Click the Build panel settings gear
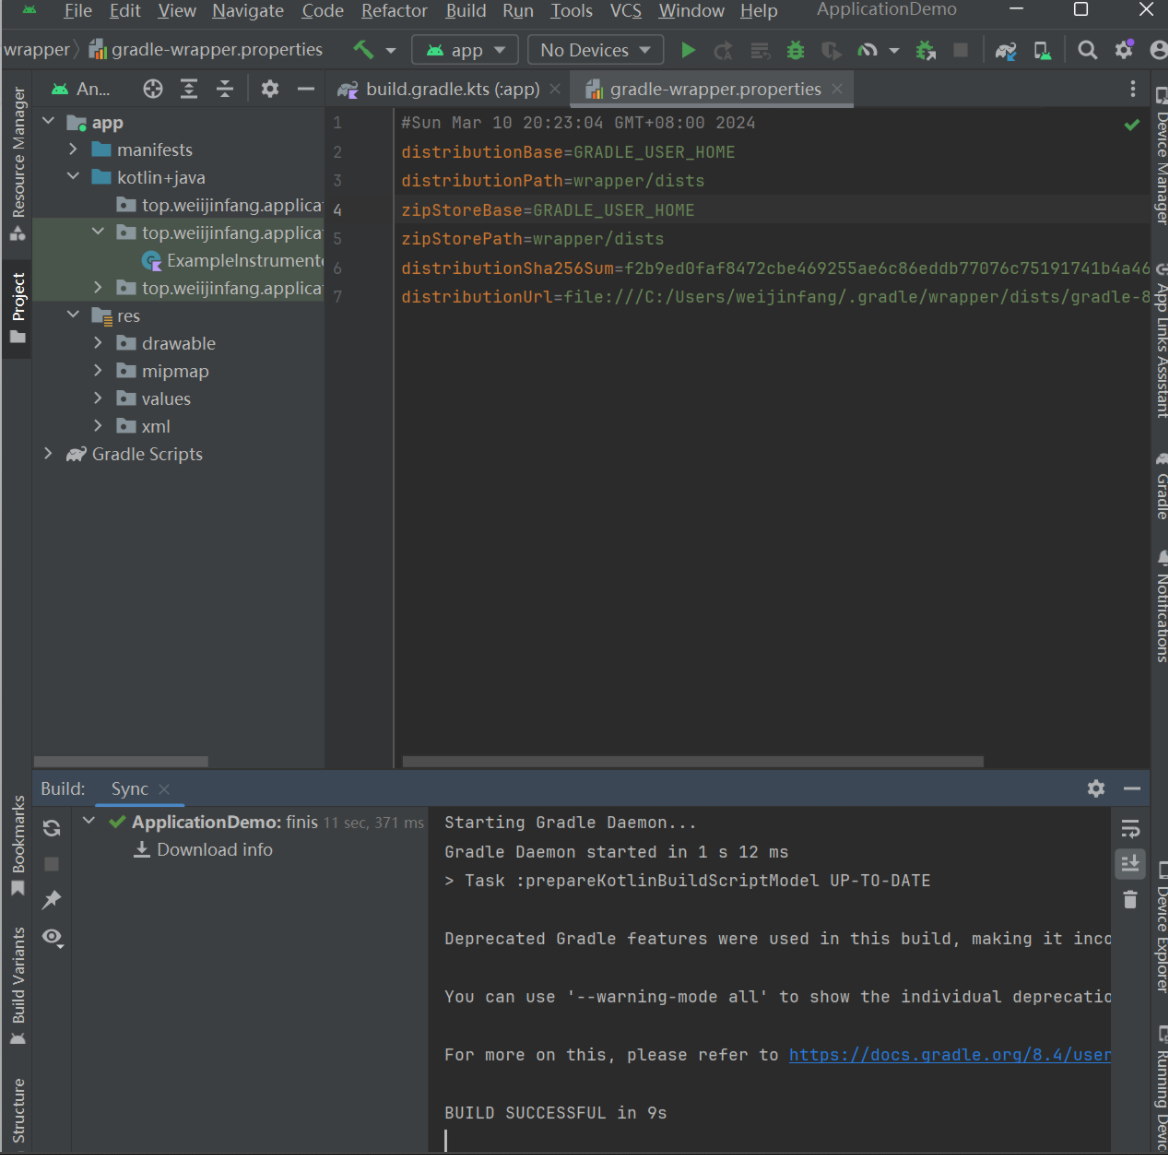Viewport: 1168px width, 1155px height. click(x=1096, y=789)
